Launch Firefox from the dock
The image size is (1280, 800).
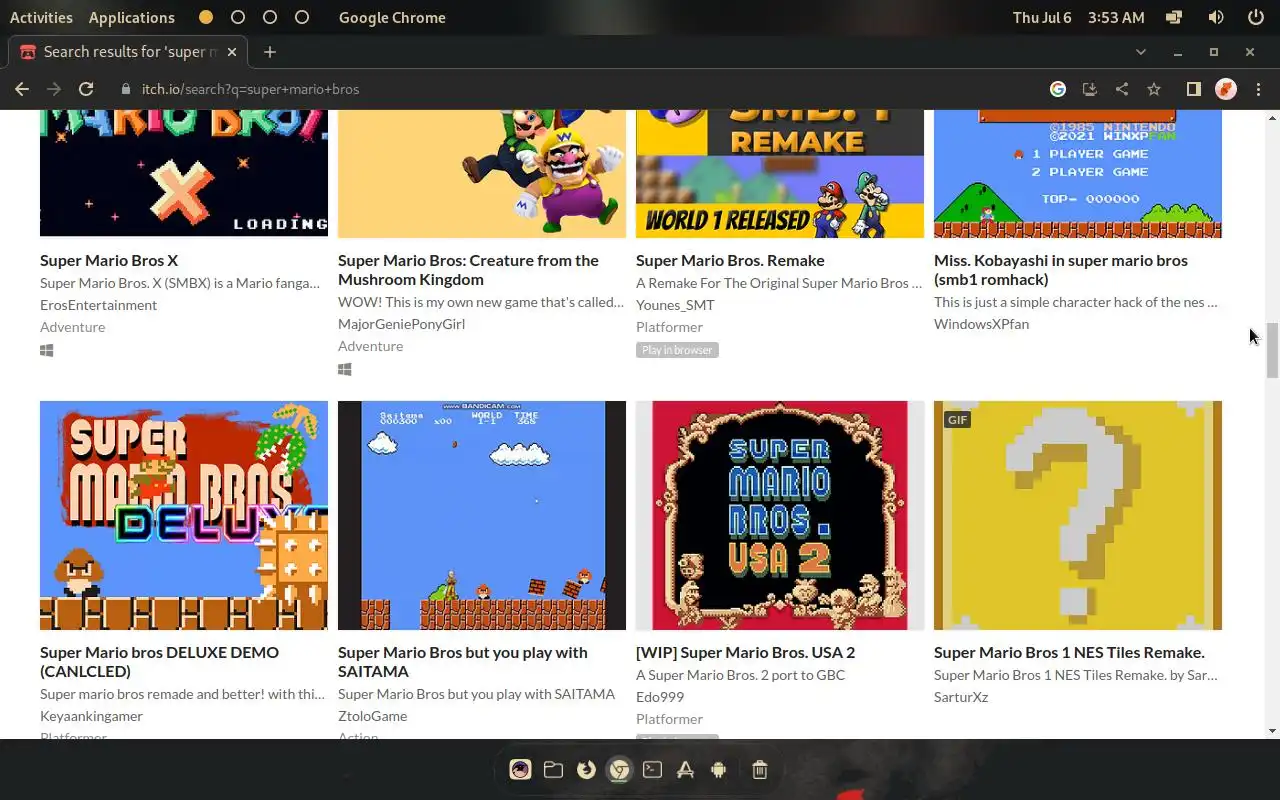click(x=586, y=769)
